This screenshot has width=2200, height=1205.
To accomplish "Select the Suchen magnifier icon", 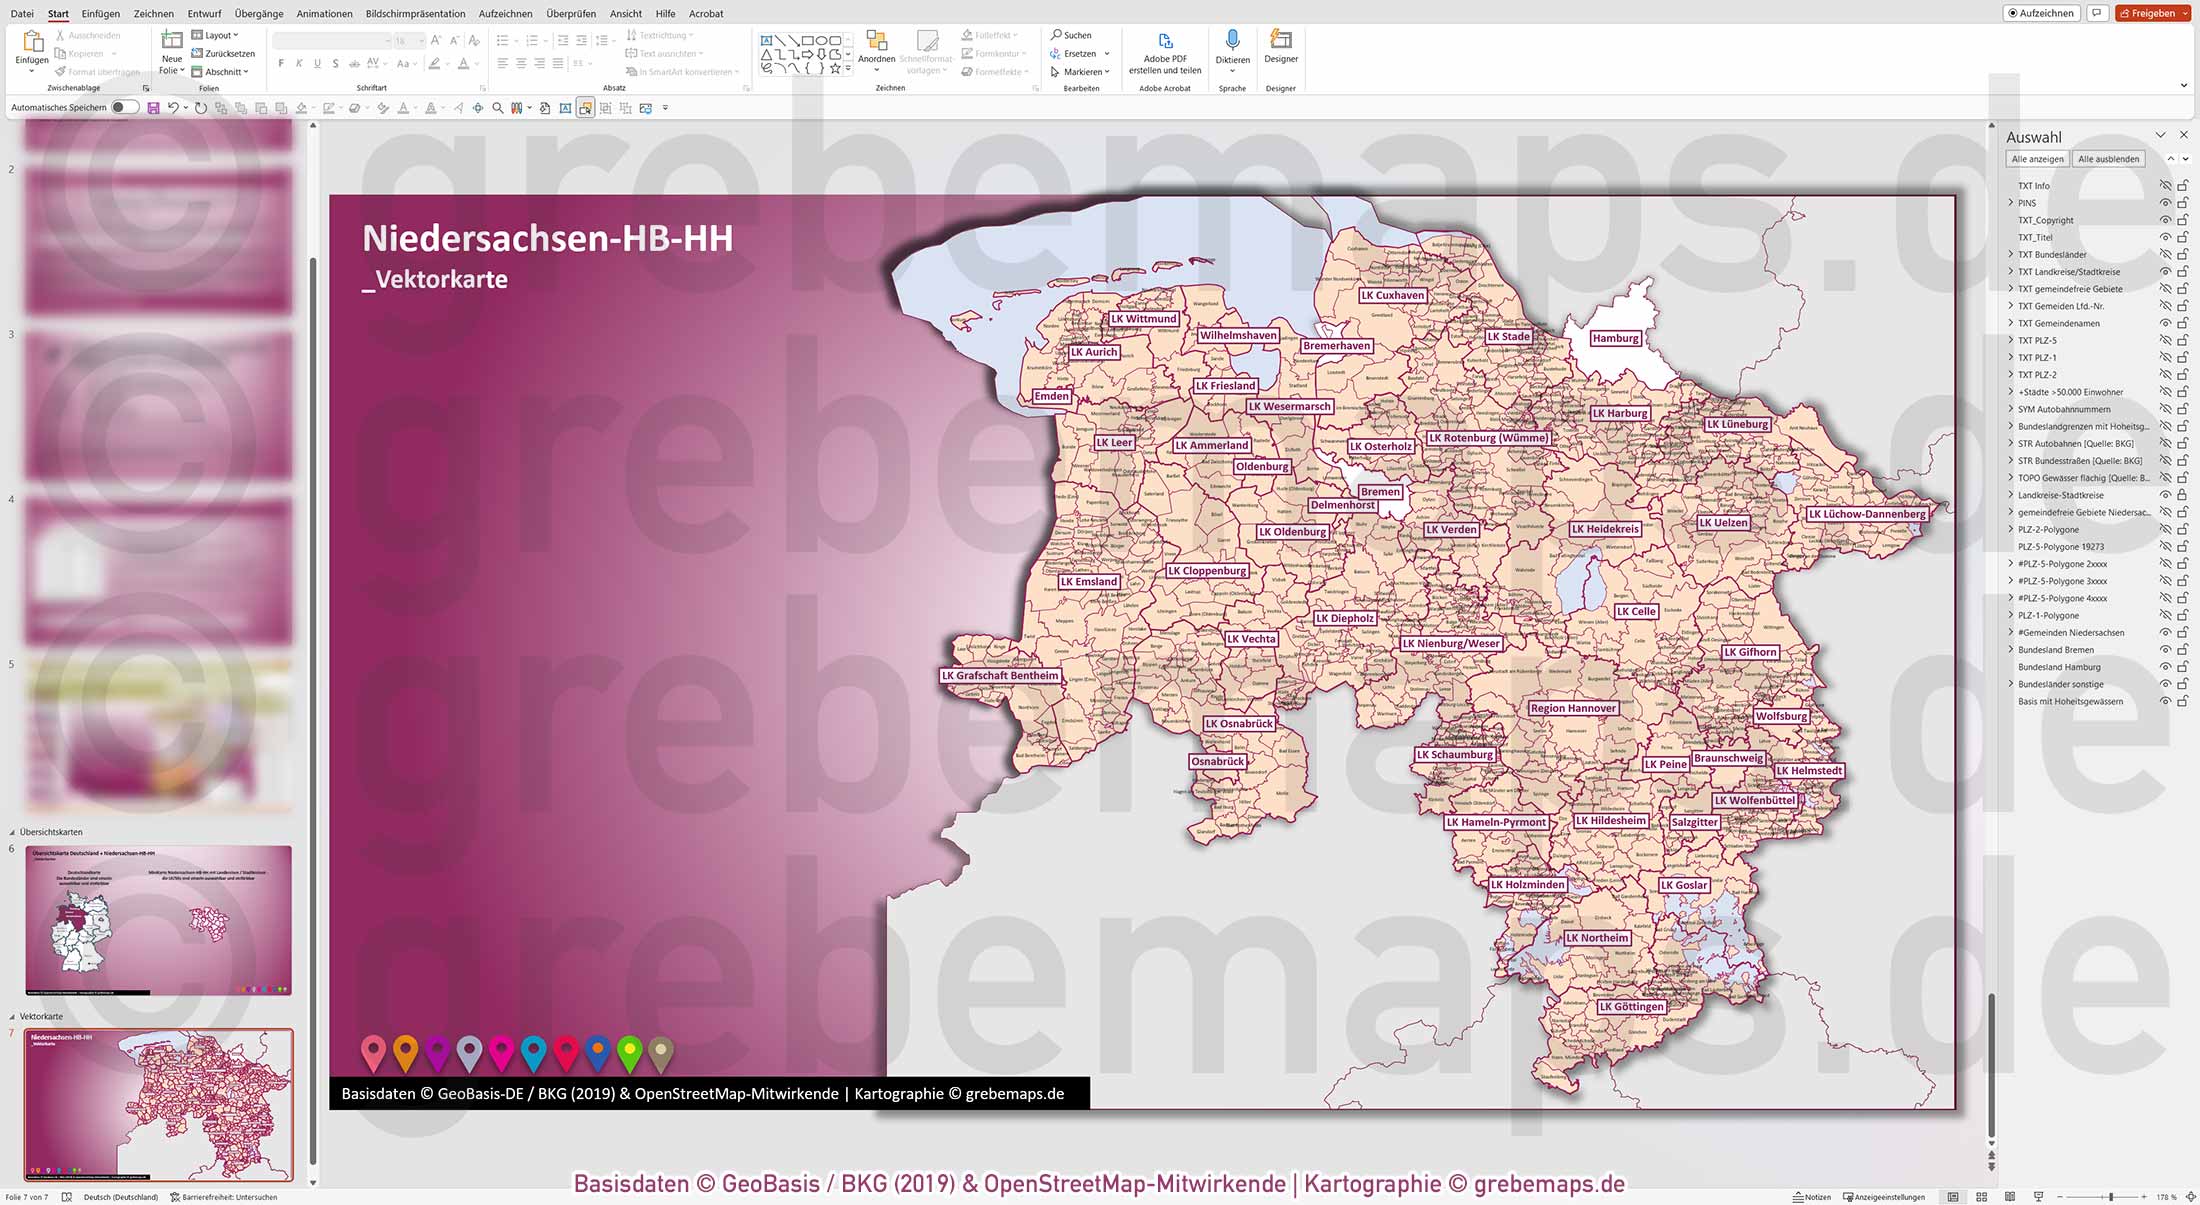I will [x=1055, y=34].
